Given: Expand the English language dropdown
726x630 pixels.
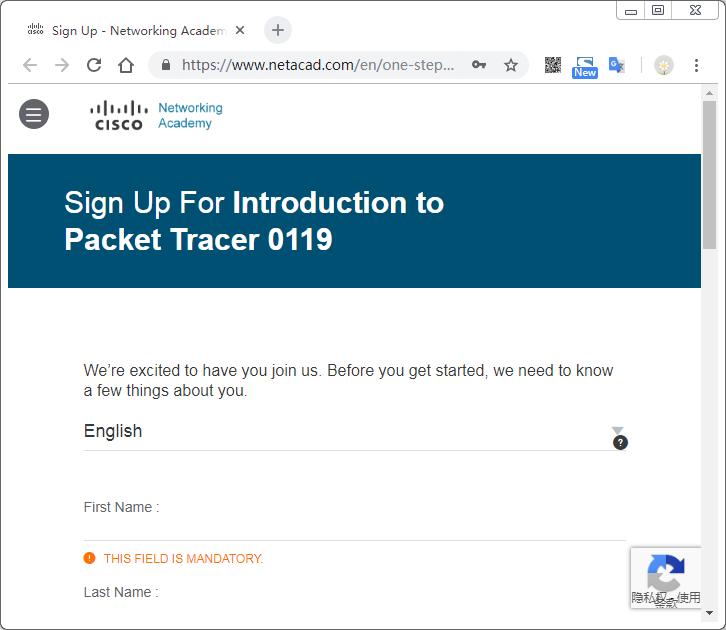Looking at the screenshot, I should 350,432.
